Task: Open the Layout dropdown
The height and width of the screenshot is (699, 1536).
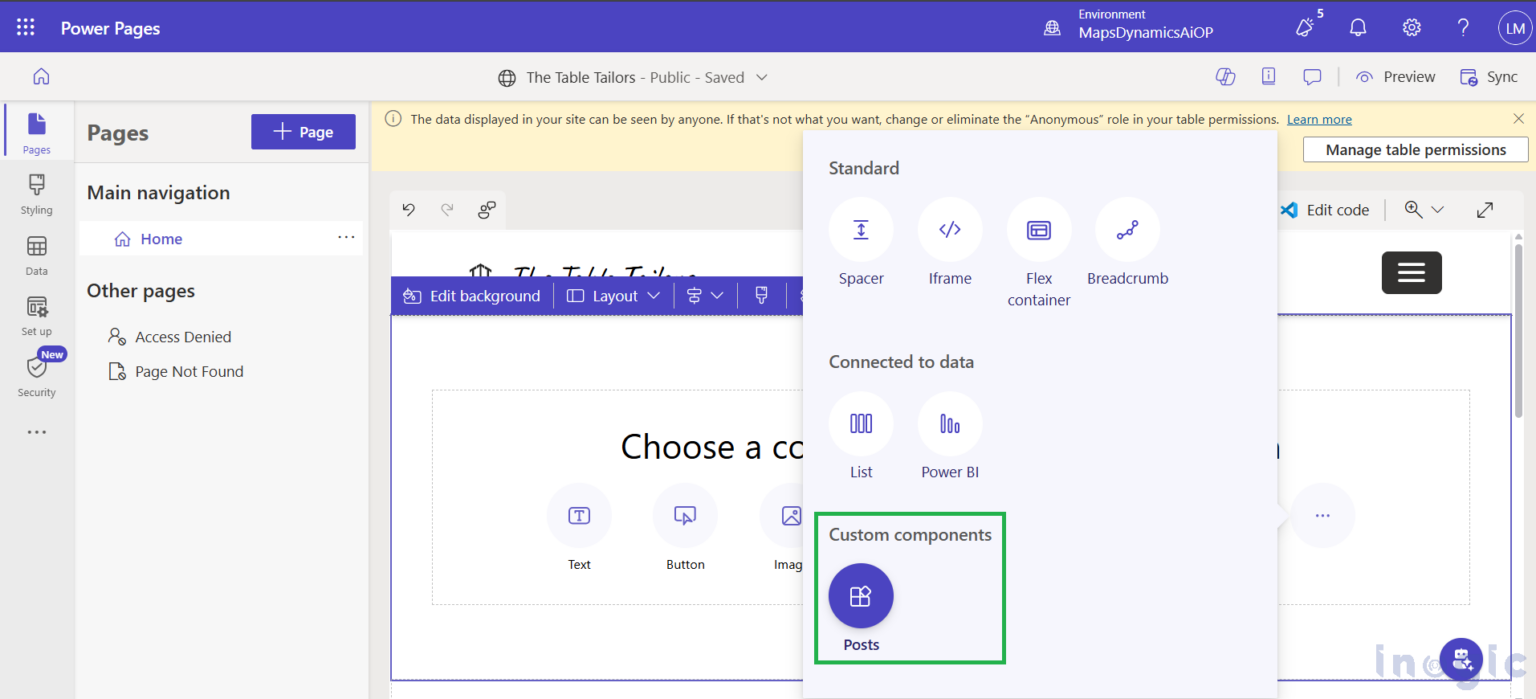Action: tap(612, 295)
